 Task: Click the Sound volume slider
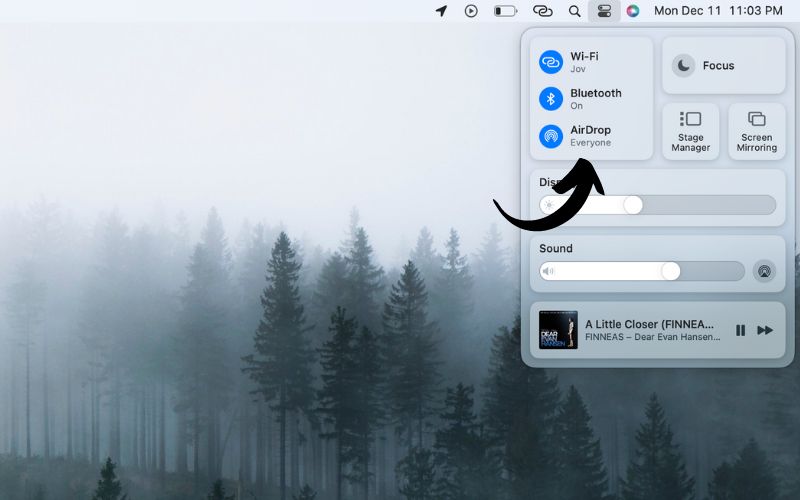tap(642, 271)
